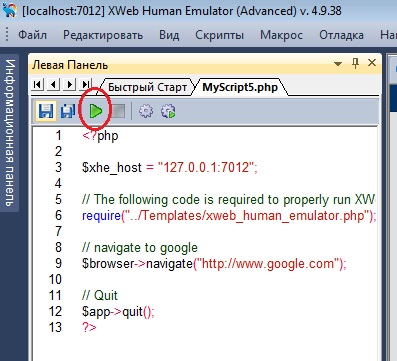This screenshot has height=361, width=397.
Task: Click the closing ?> tag
Action: click(89, 327)
